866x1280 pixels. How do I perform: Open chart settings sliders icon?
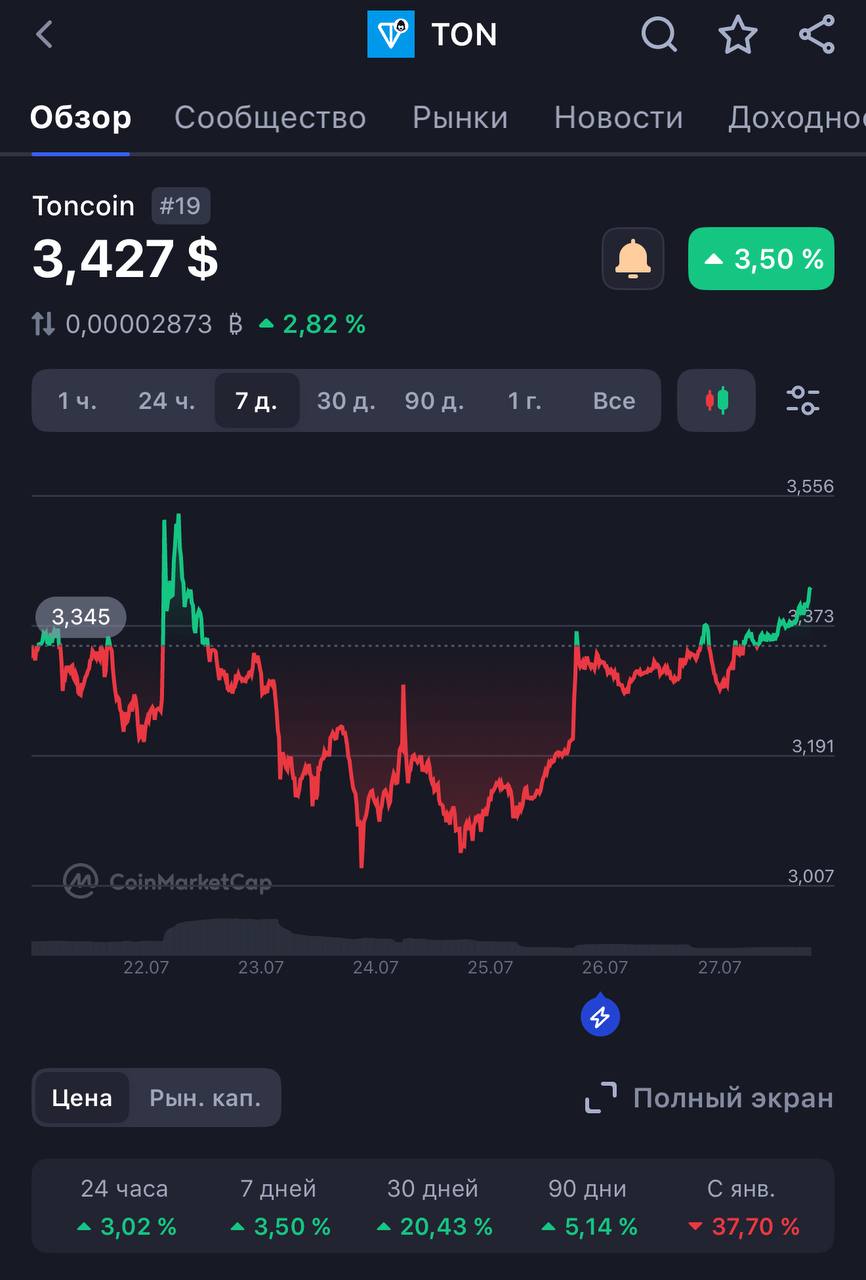(x=802, y=401)
